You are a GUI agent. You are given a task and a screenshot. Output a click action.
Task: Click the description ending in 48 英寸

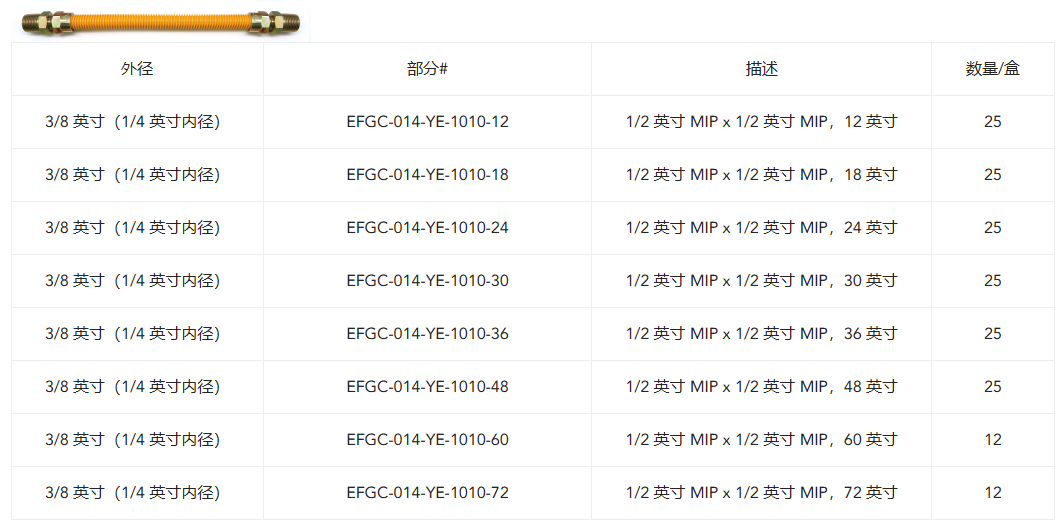pyautogui.click(x=761, y=386)
